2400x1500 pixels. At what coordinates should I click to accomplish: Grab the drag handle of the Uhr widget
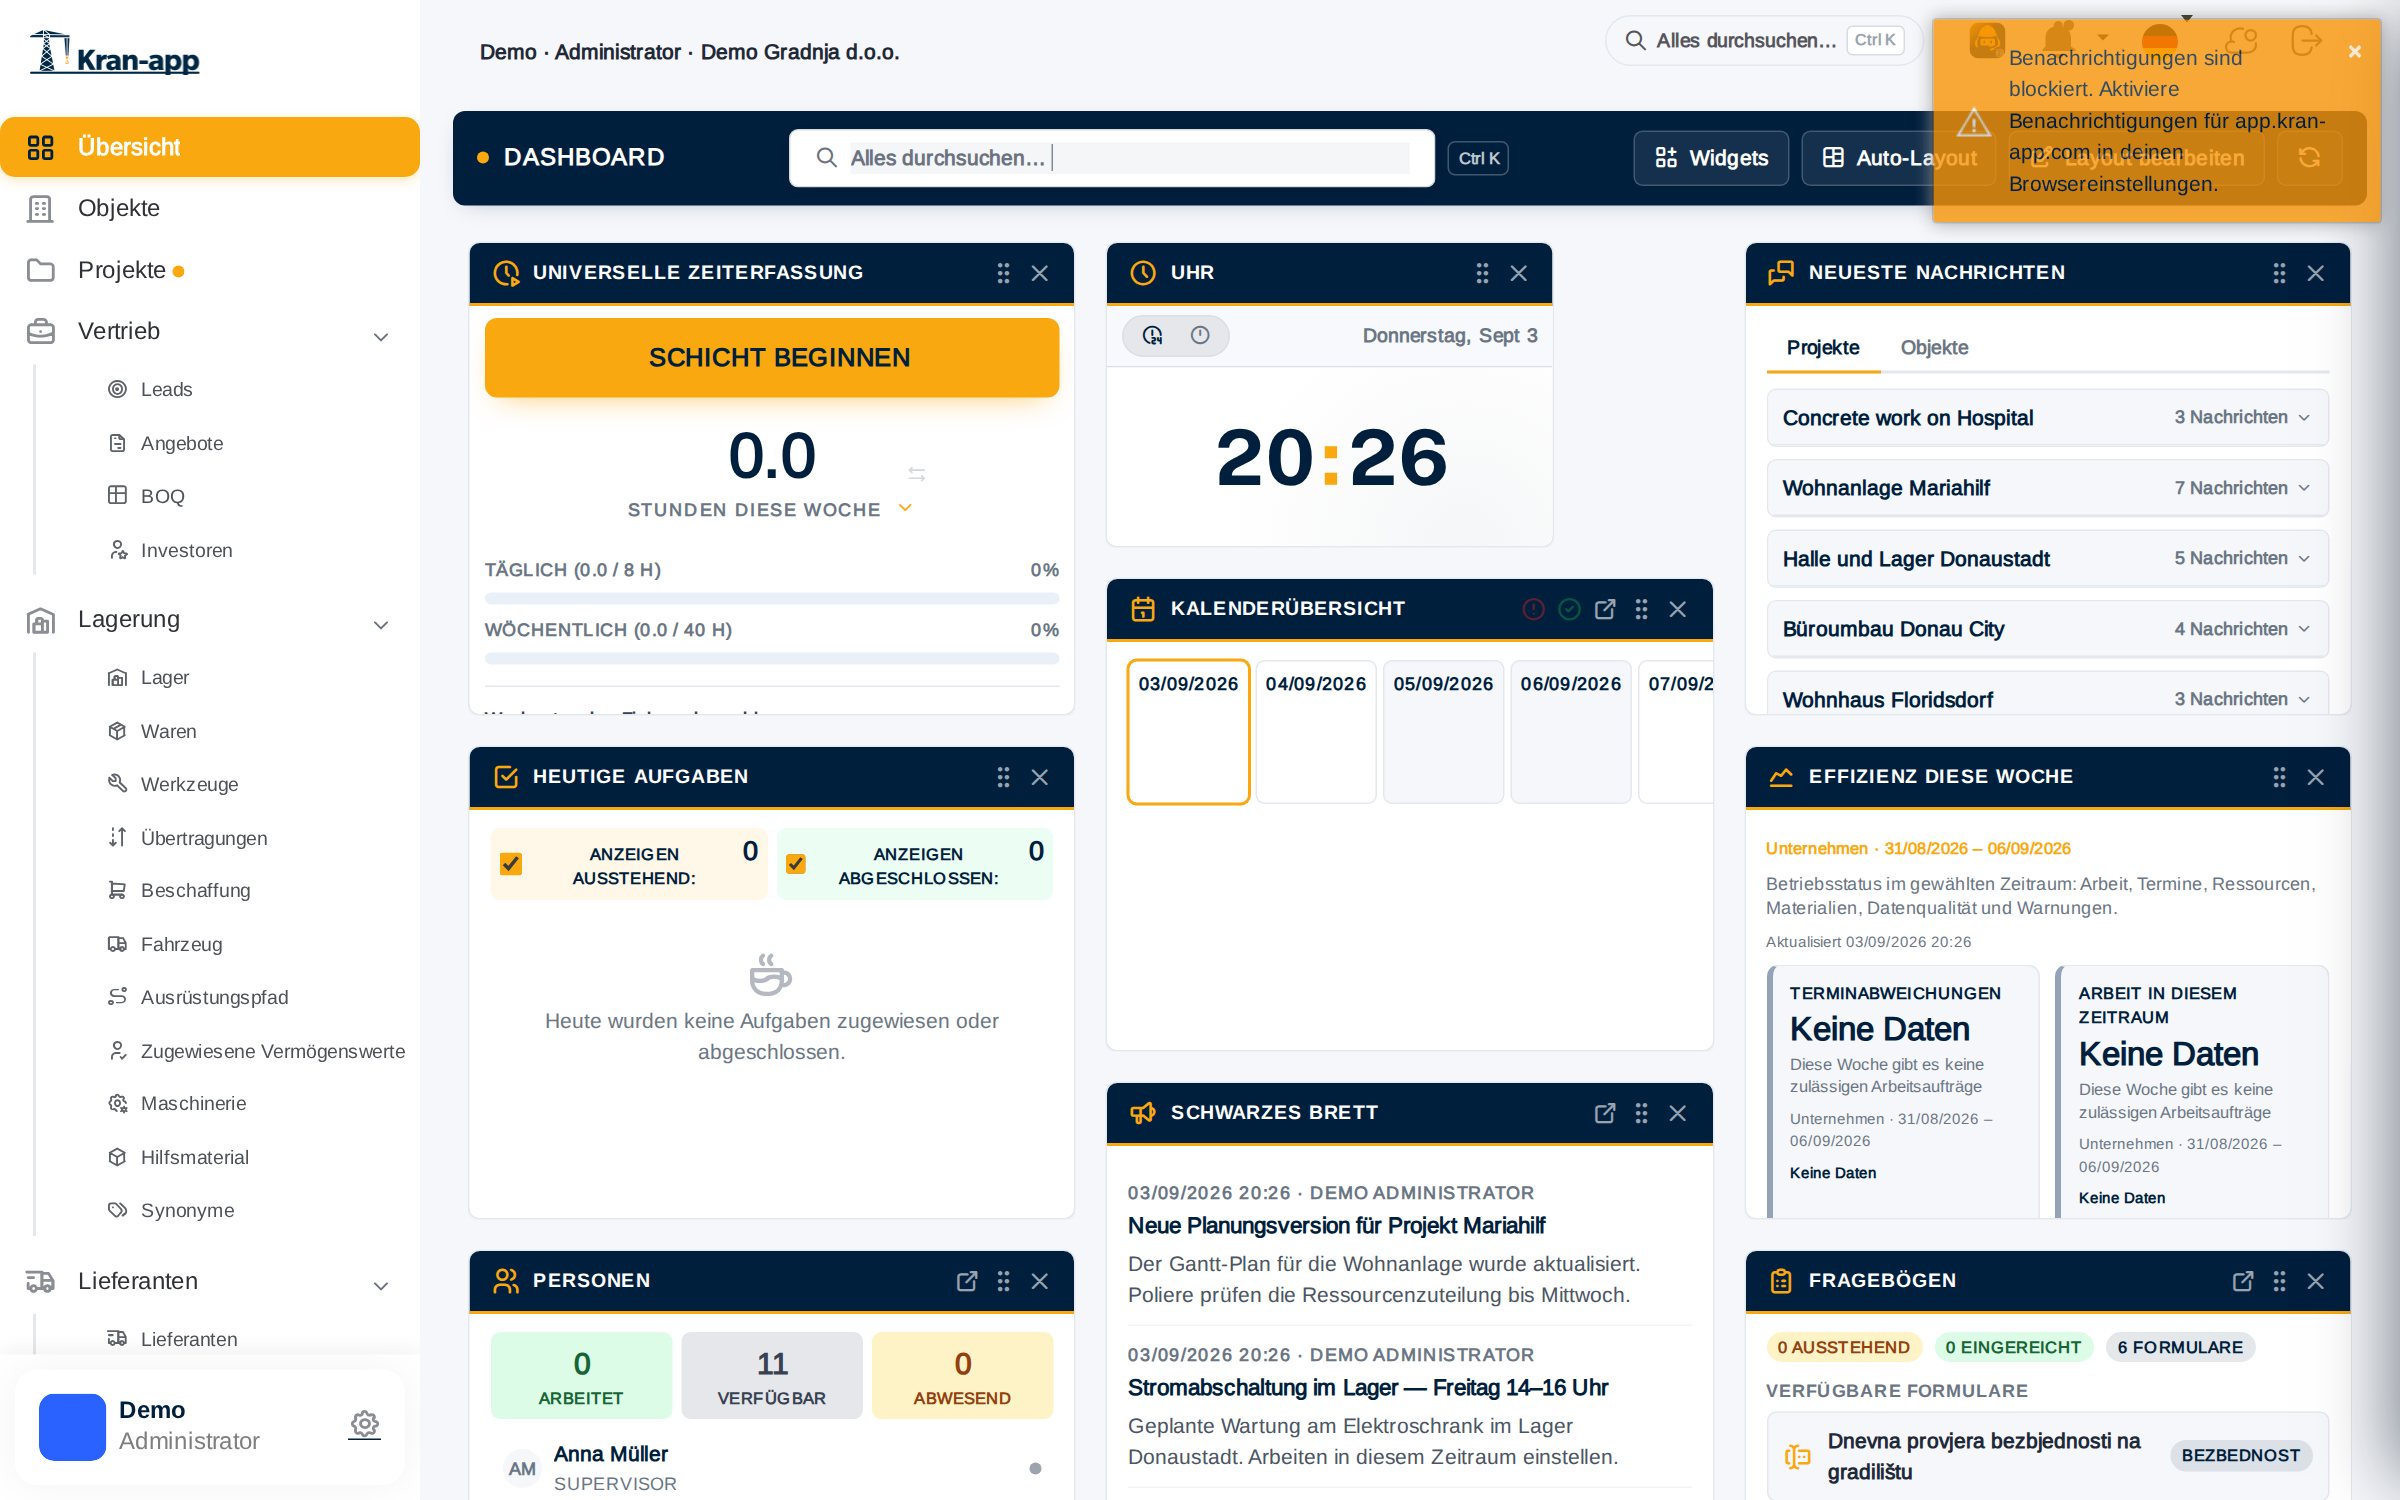tap(1482, 273)
